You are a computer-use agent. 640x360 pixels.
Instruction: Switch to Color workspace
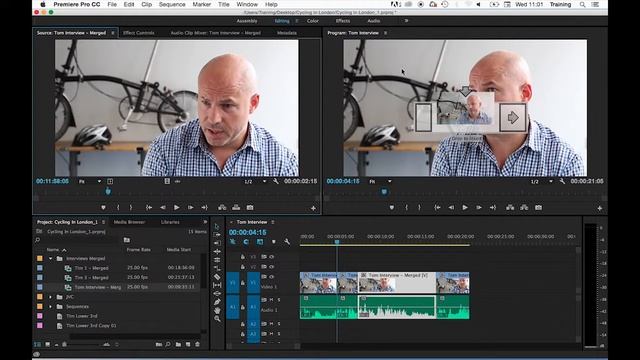coord(313,21)
